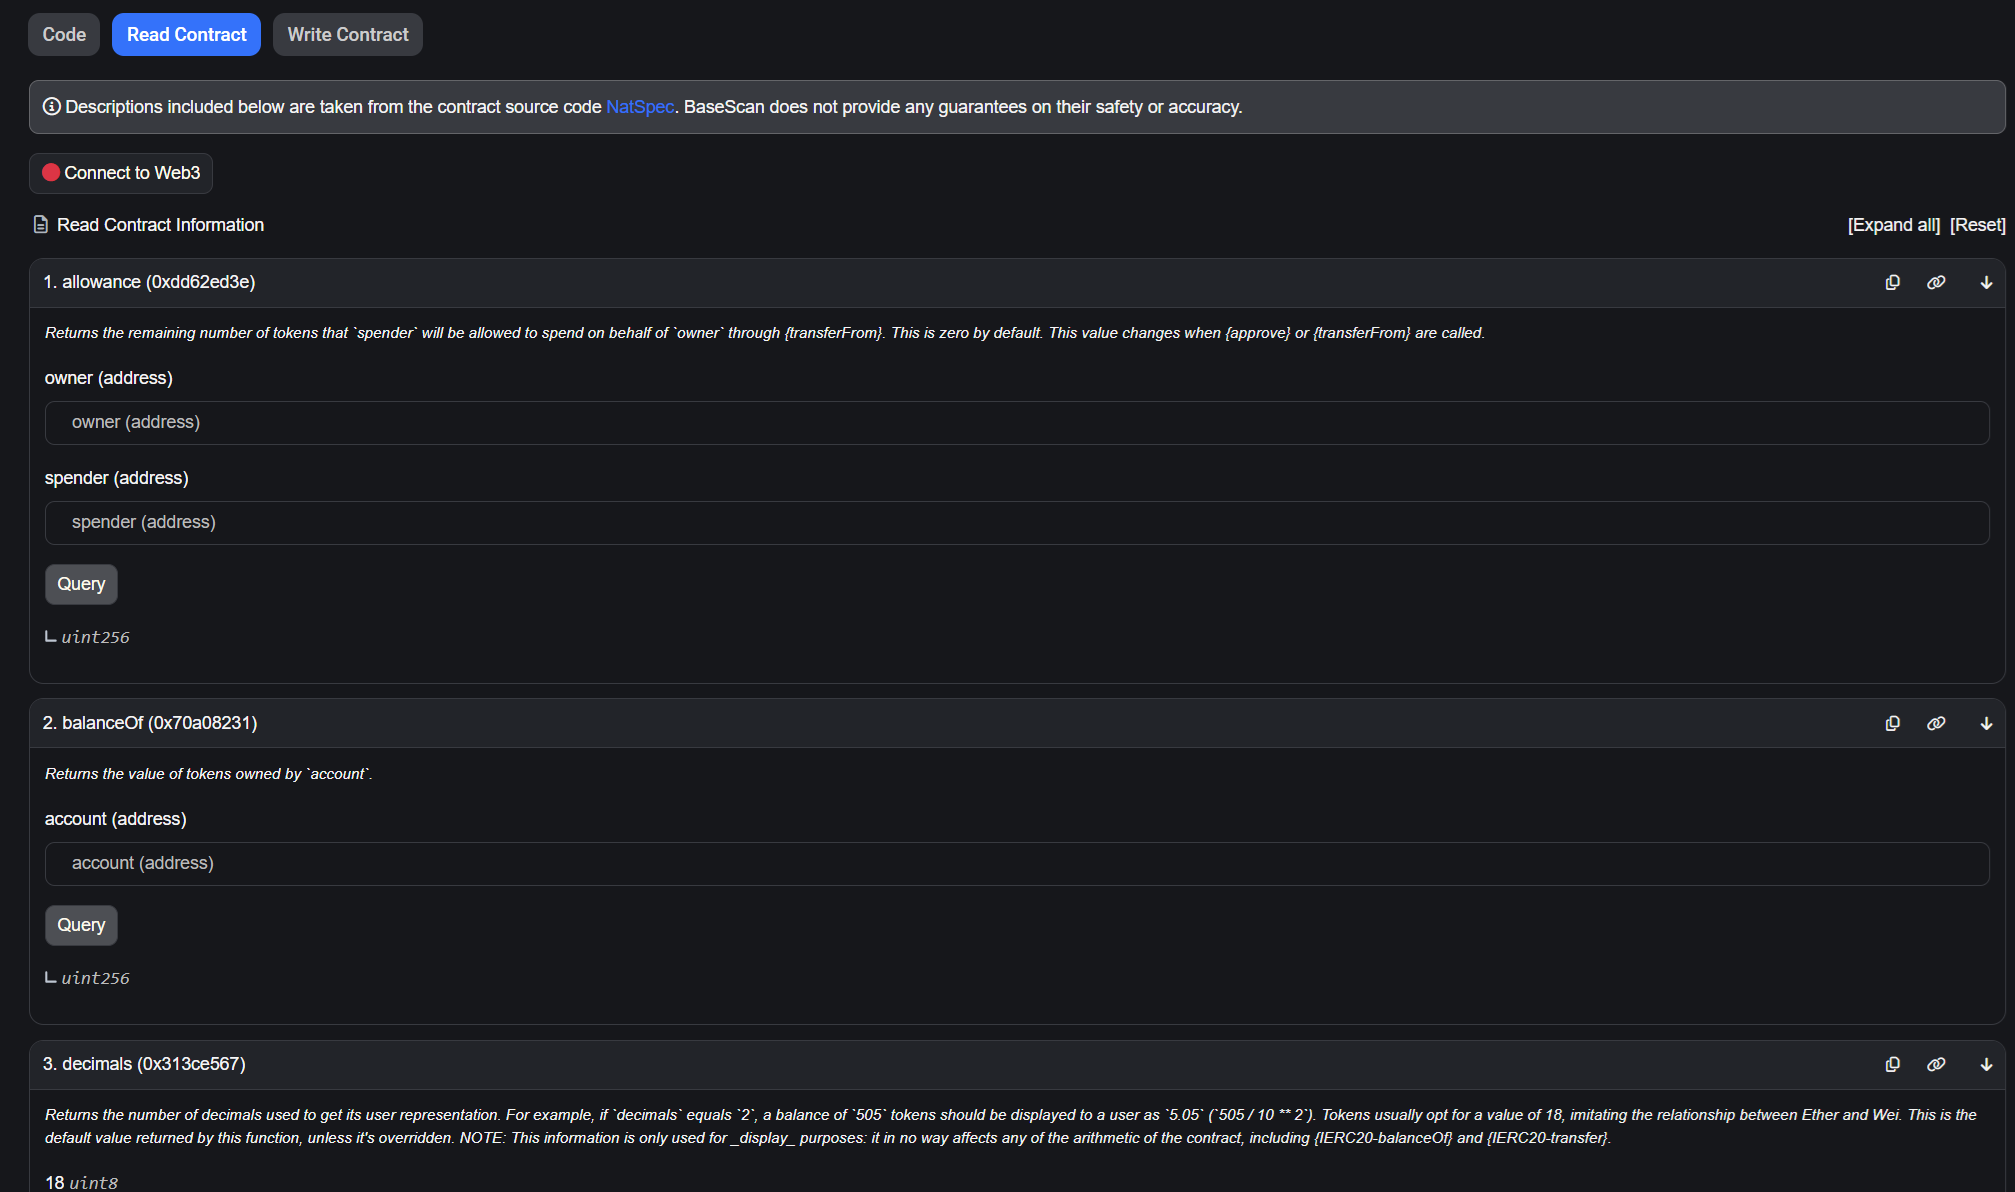Copy permalink icon for allowance method
Viewport: 2015px width, 1192px height.
coord(1936,283)
